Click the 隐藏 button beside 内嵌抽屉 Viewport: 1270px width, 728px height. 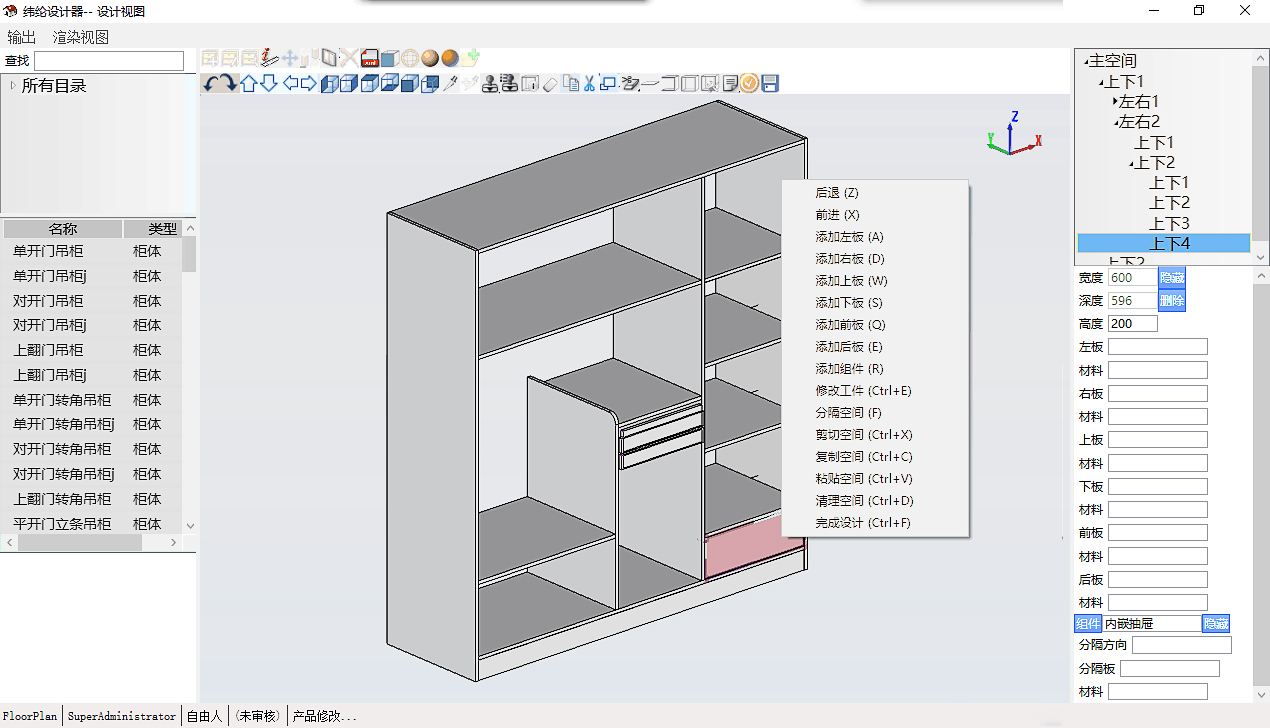click(1216, 624)
